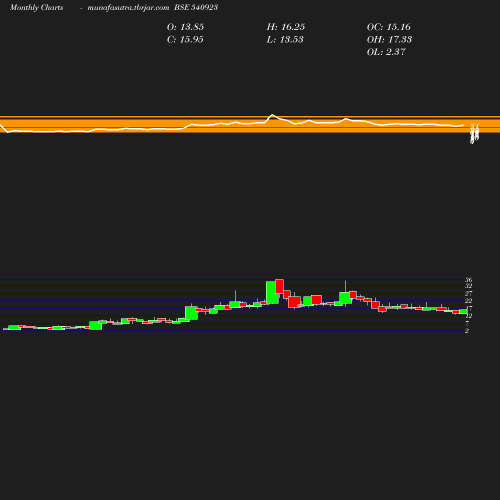This screenshot has width=500, height=500.
Task: Click the price axis label 32
Action: click(x=469, y=286)
